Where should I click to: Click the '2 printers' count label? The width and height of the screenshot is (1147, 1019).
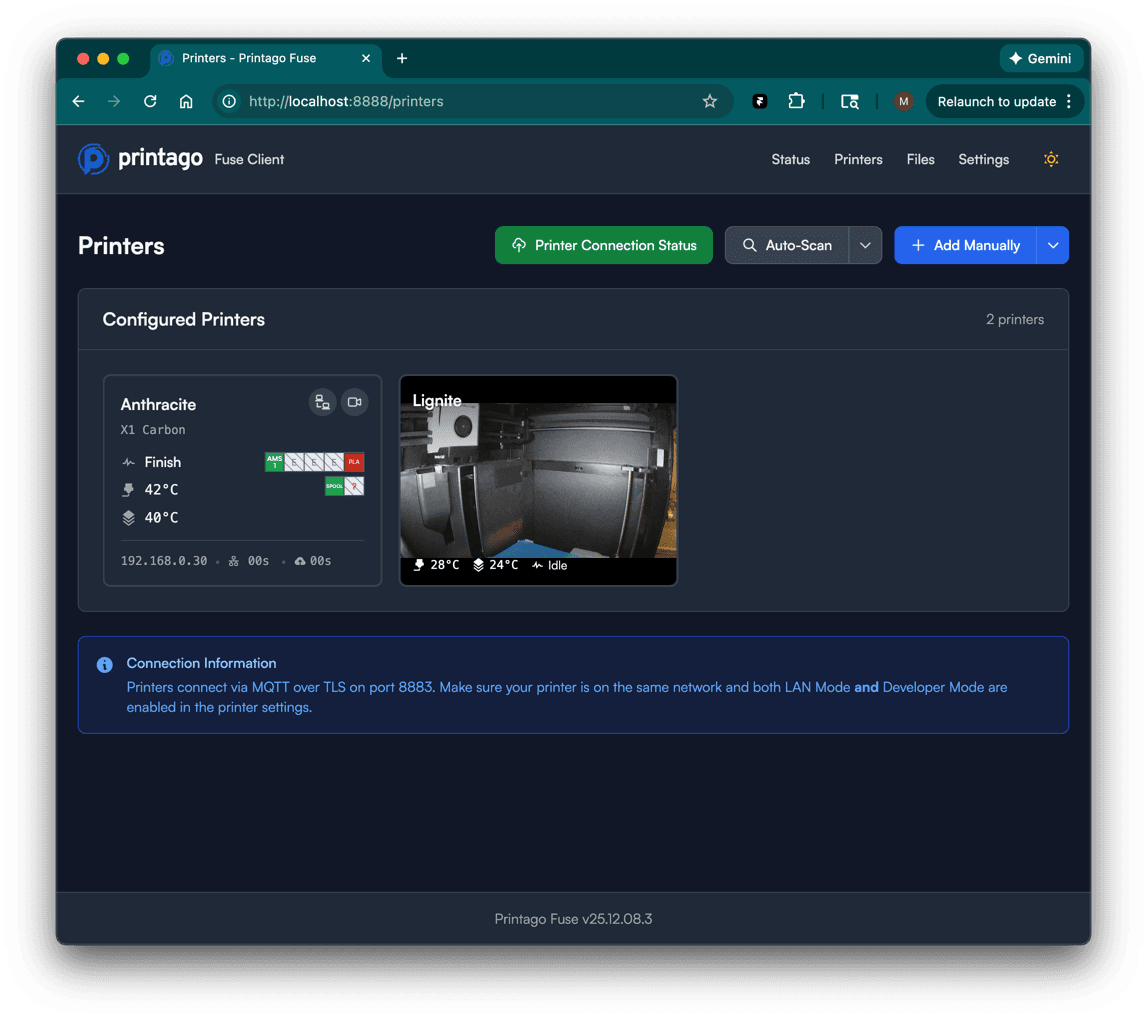click(x=1015, y=320)
